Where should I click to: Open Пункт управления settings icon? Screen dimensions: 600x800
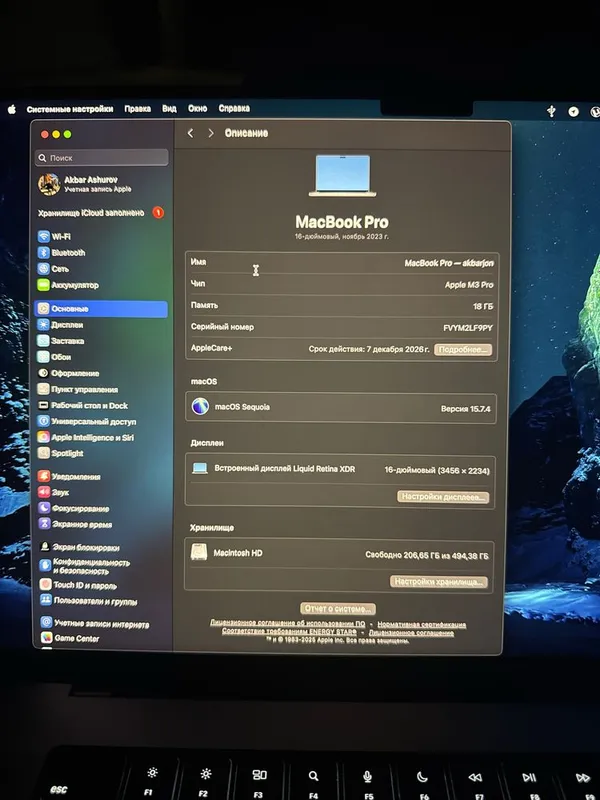click(43, 389)
